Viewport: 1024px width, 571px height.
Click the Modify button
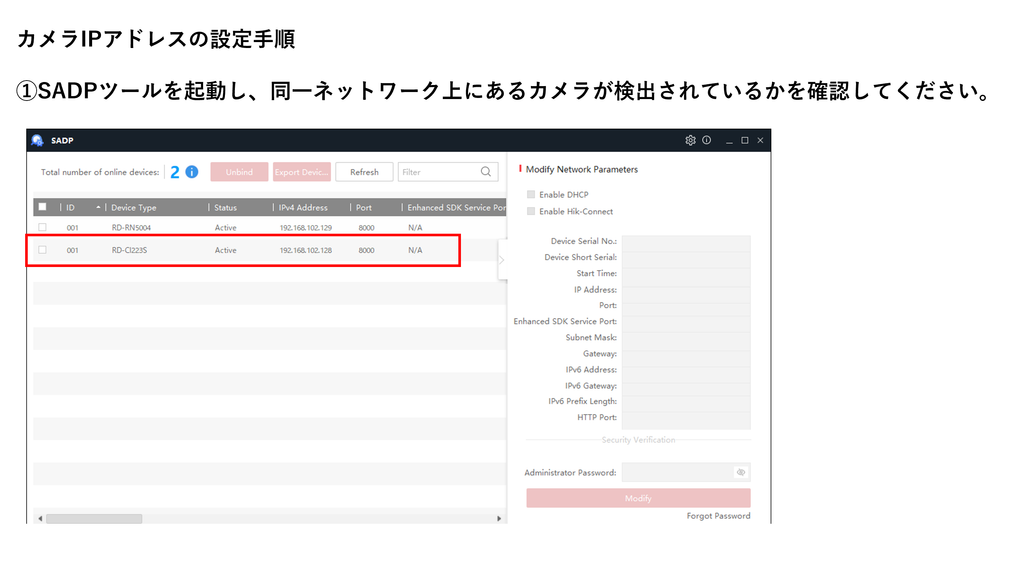pos(638,498)
